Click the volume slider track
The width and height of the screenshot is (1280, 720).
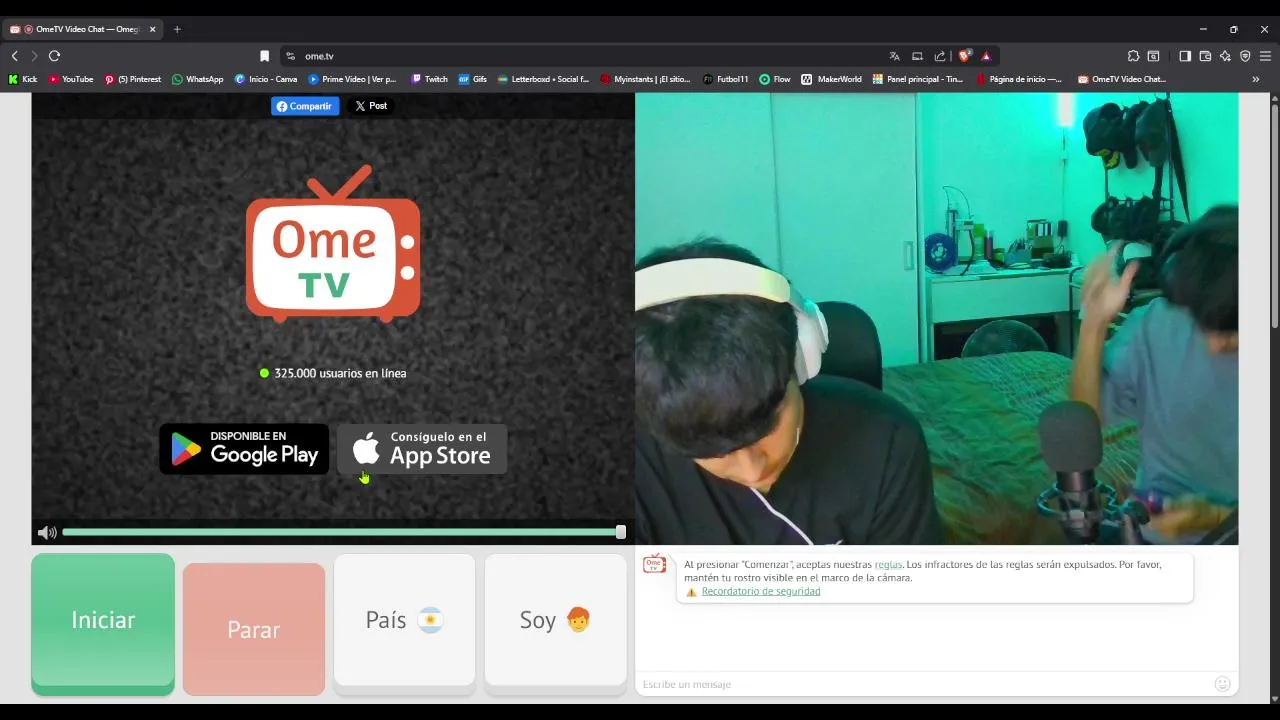click(340, 532)
